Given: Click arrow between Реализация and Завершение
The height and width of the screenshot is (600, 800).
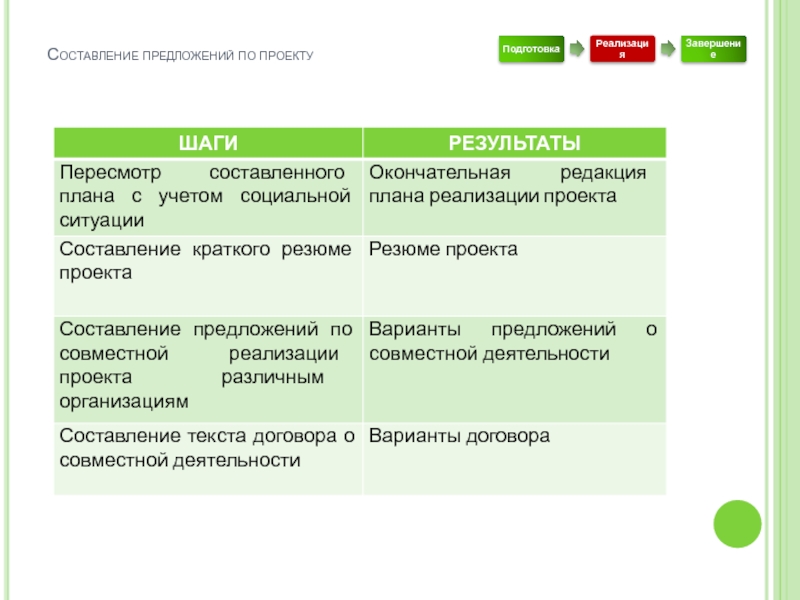Looking at the screenshot, I should [668, 49].
